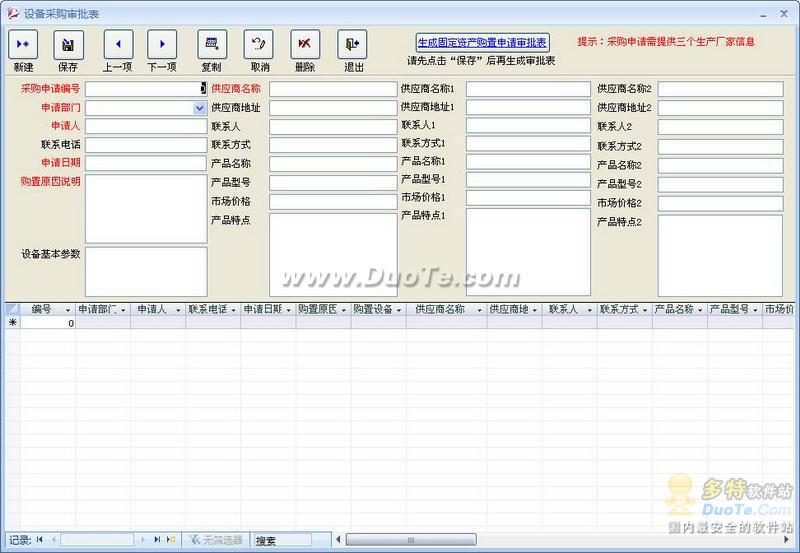Jump to last record in navigation bar
Viewport: 800px width, 553px height.
157,540
